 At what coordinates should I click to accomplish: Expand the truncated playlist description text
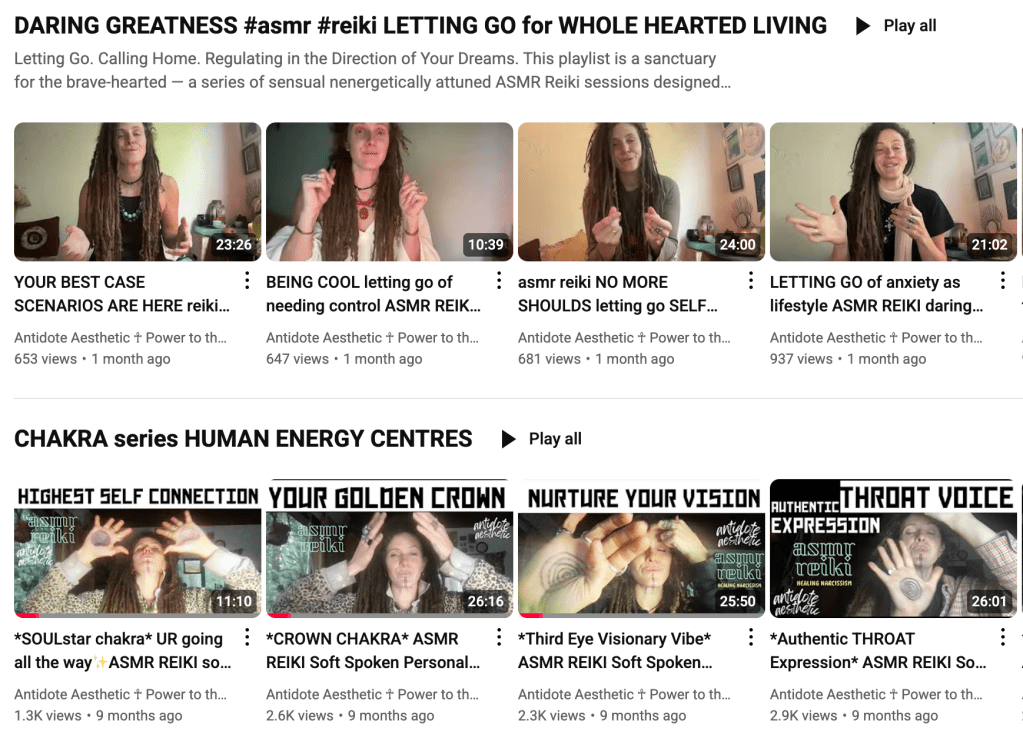[x=372, y=70]
